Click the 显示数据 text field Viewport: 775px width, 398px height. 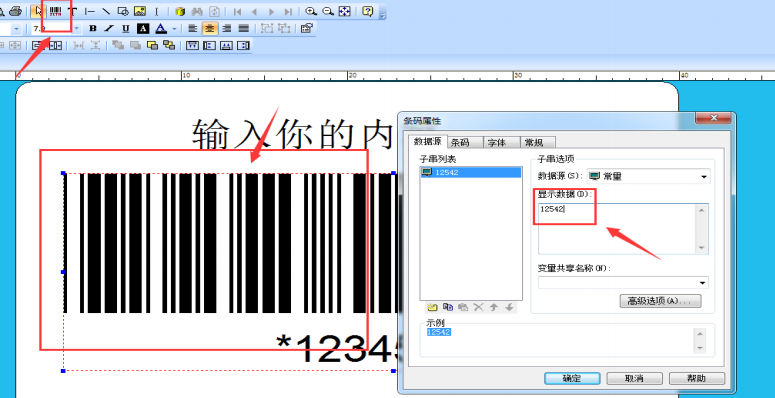pyautogui.click(x=623, y=229)
